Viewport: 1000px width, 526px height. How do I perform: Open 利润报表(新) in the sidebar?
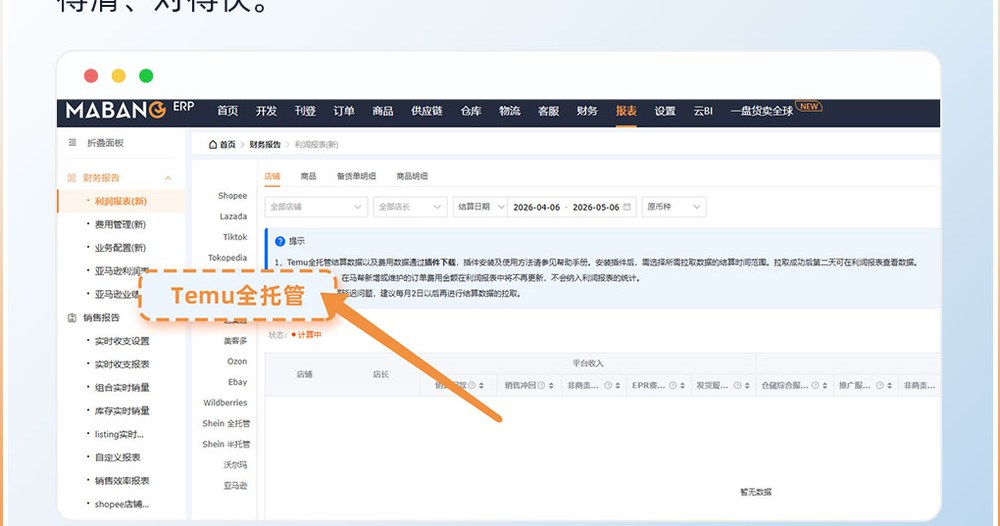click(x=121, y=201)
